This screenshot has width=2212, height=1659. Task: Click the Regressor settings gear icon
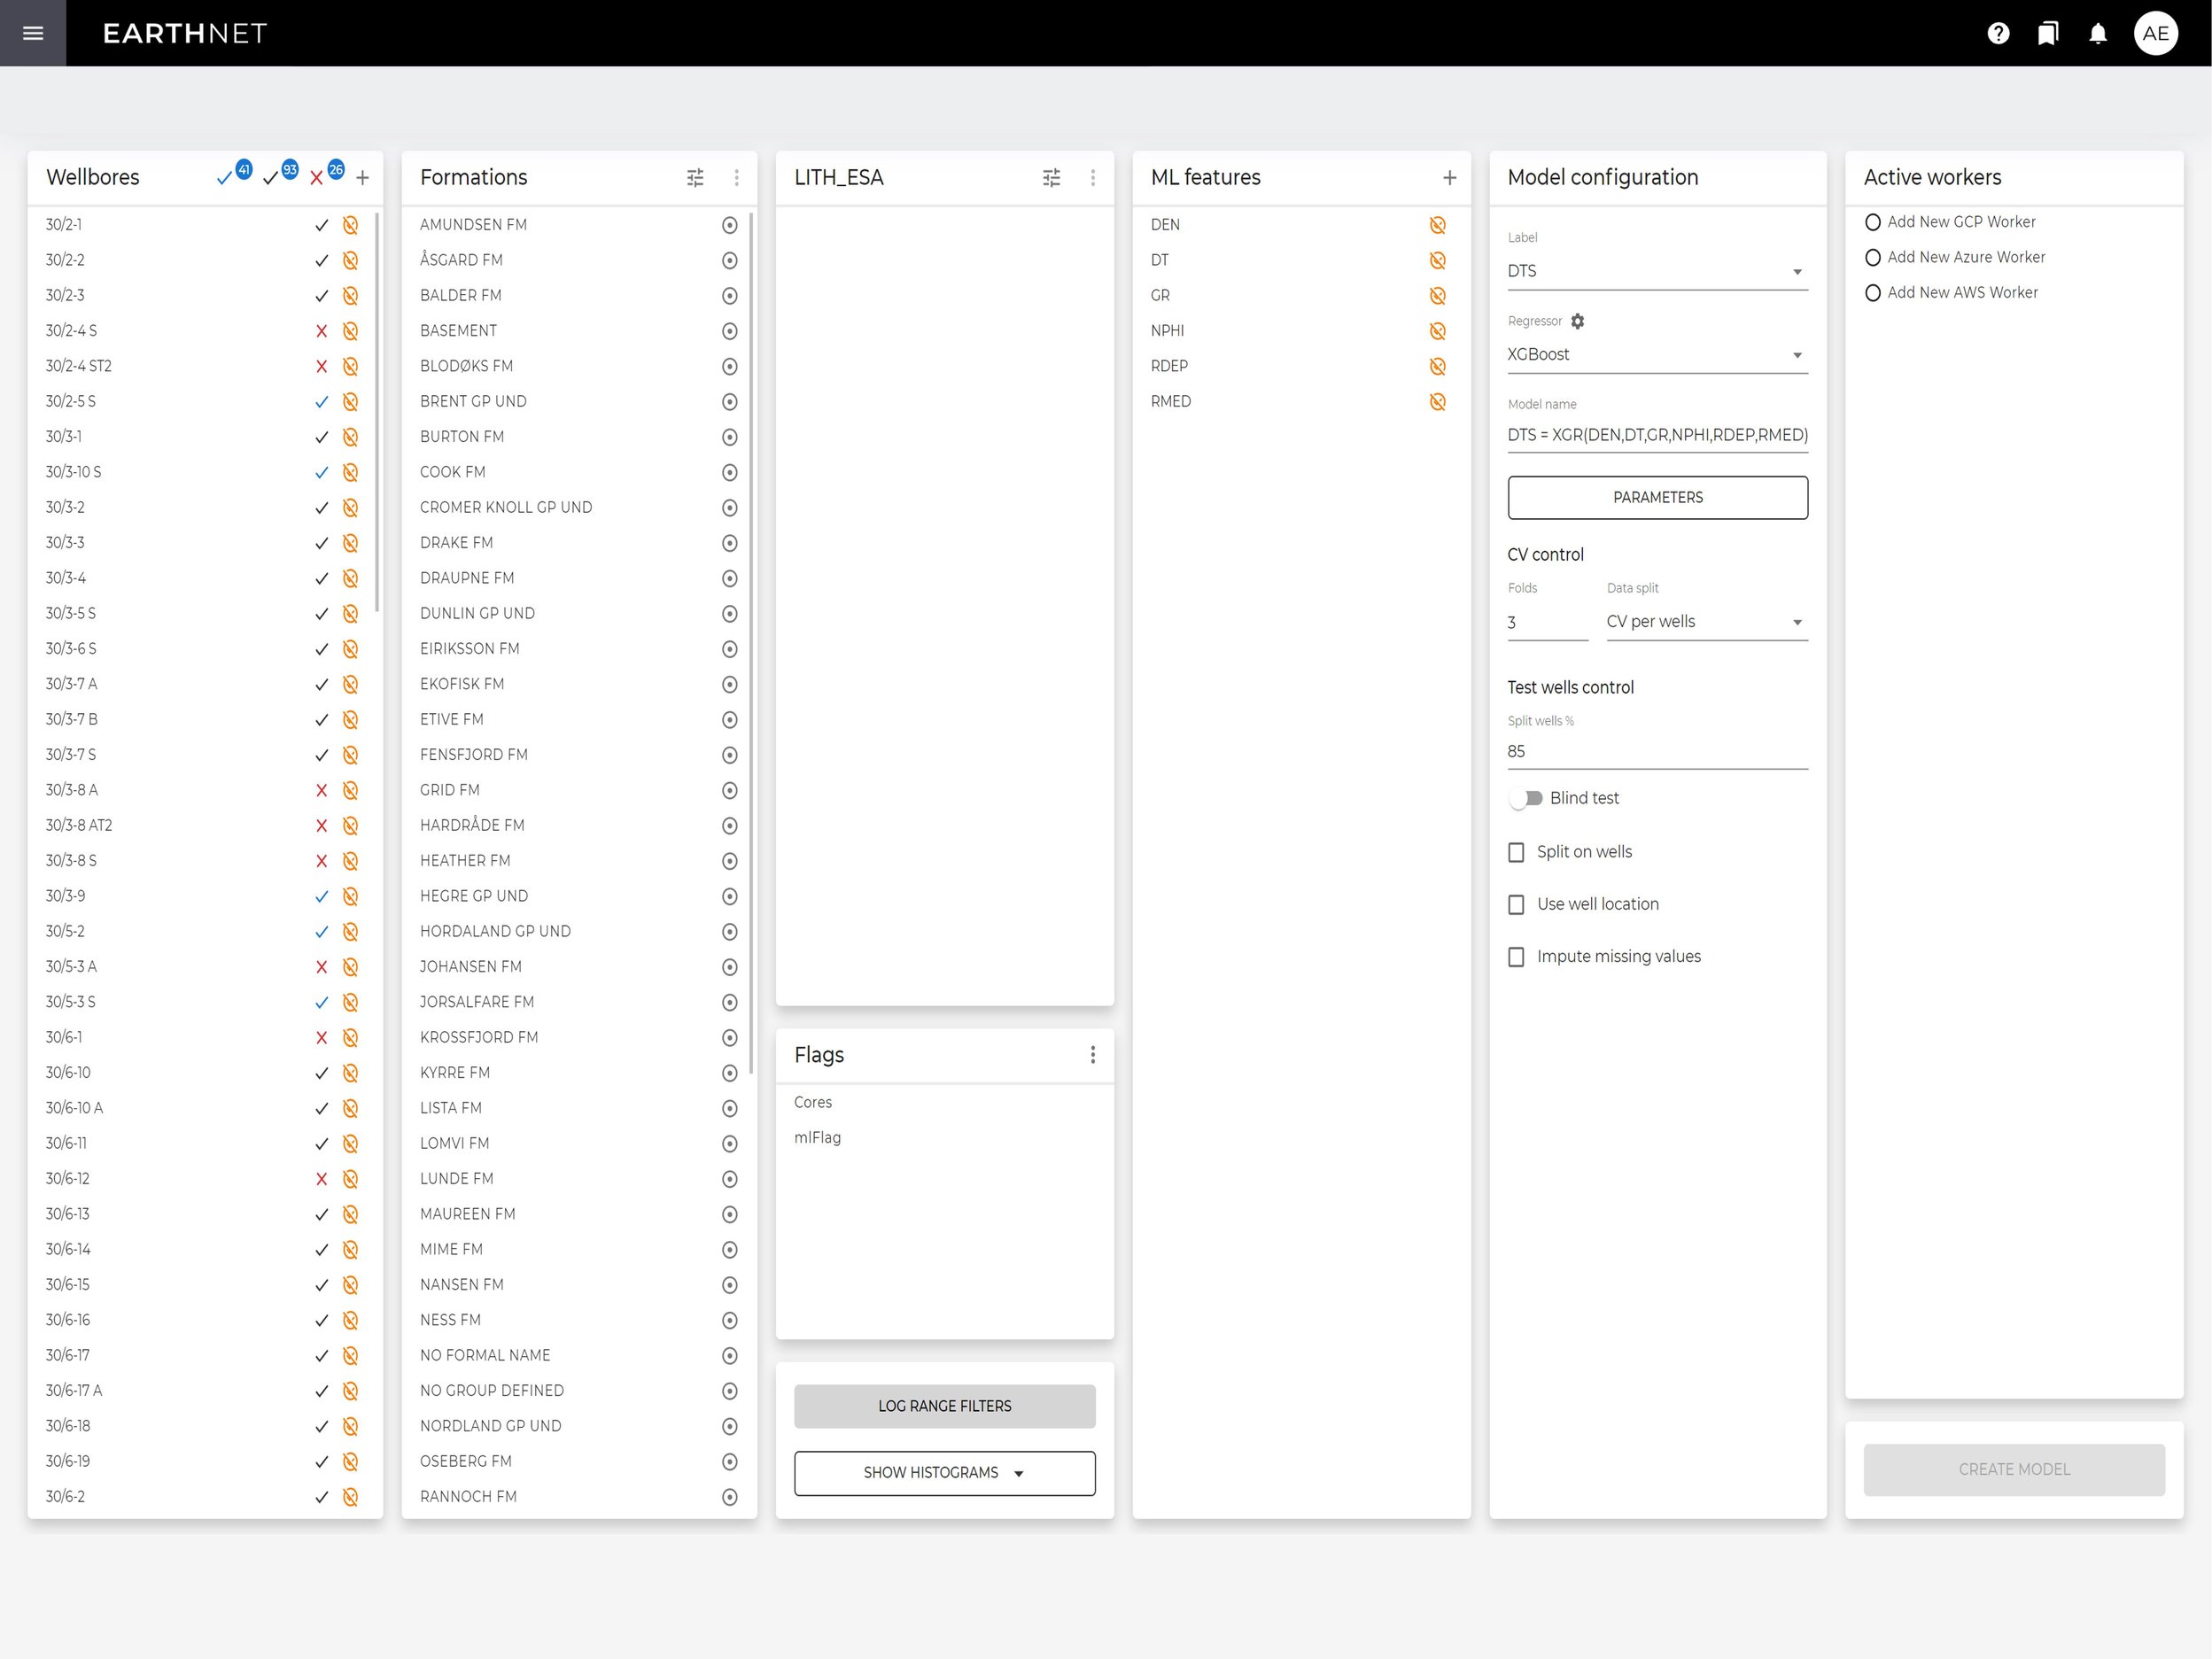coord(1577,321)
